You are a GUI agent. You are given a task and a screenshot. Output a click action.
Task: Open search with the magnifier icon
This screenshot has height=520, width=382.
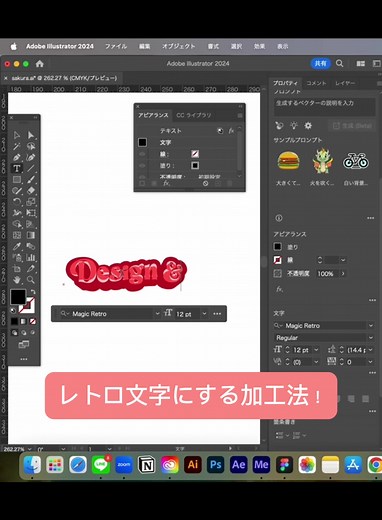(339, 63)
